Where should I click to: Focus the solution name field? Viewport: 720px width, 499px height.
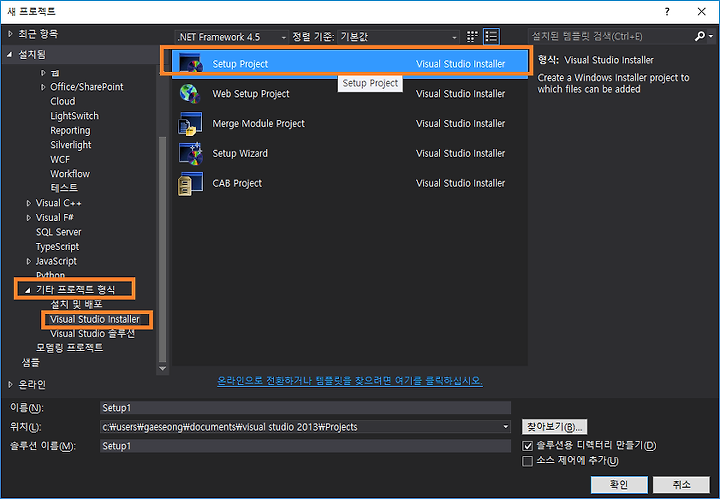click(305, 446)
